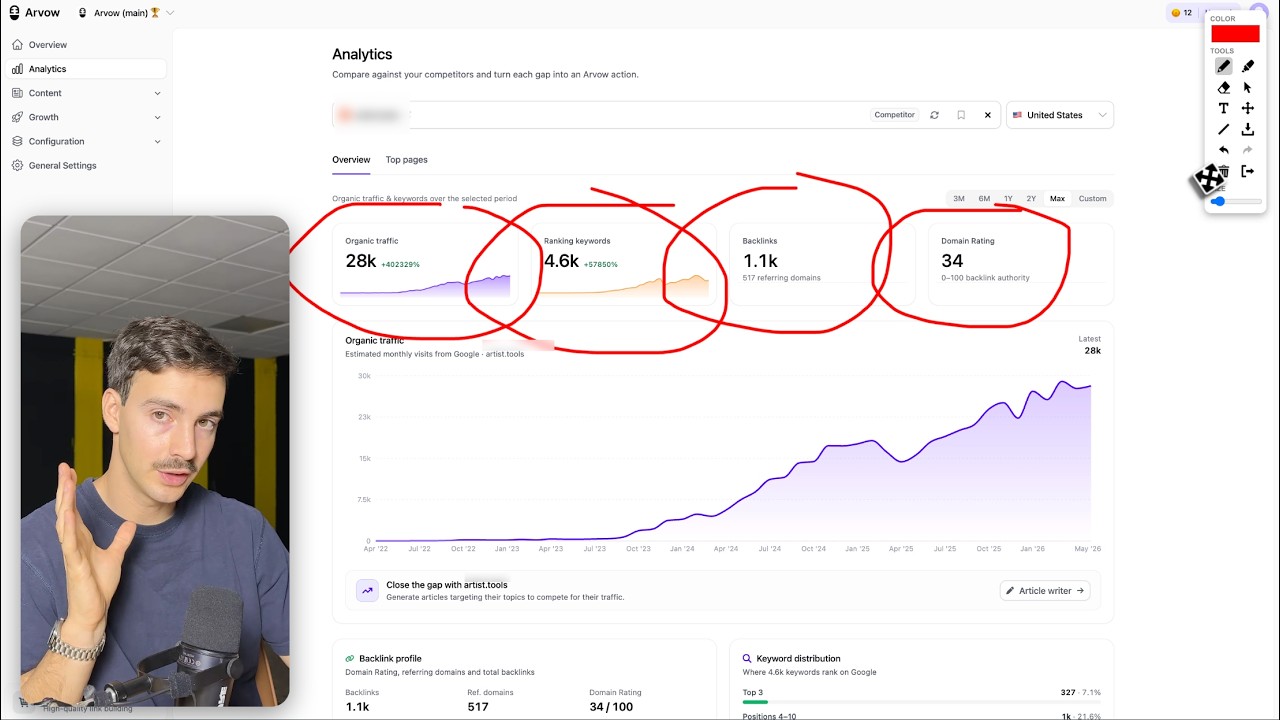Select the pencil drawing tool
Viewport: 1280px width, 720px height.
click(x=1223, y=66)
